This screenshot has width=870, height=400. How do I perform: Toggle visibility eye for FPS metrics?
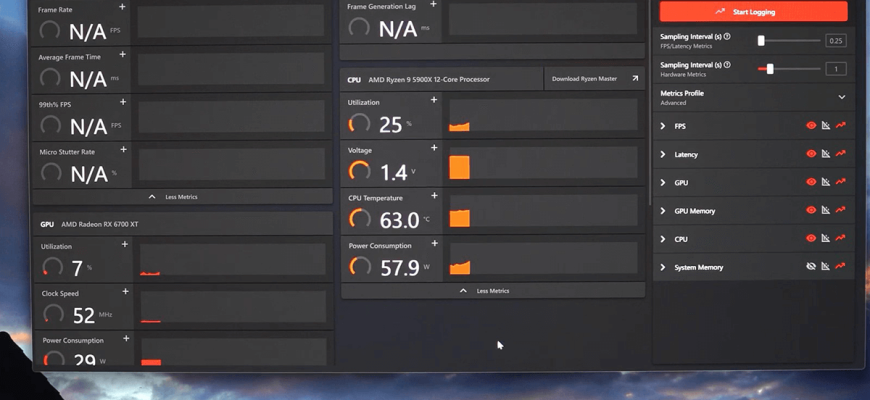coord(811,126)
